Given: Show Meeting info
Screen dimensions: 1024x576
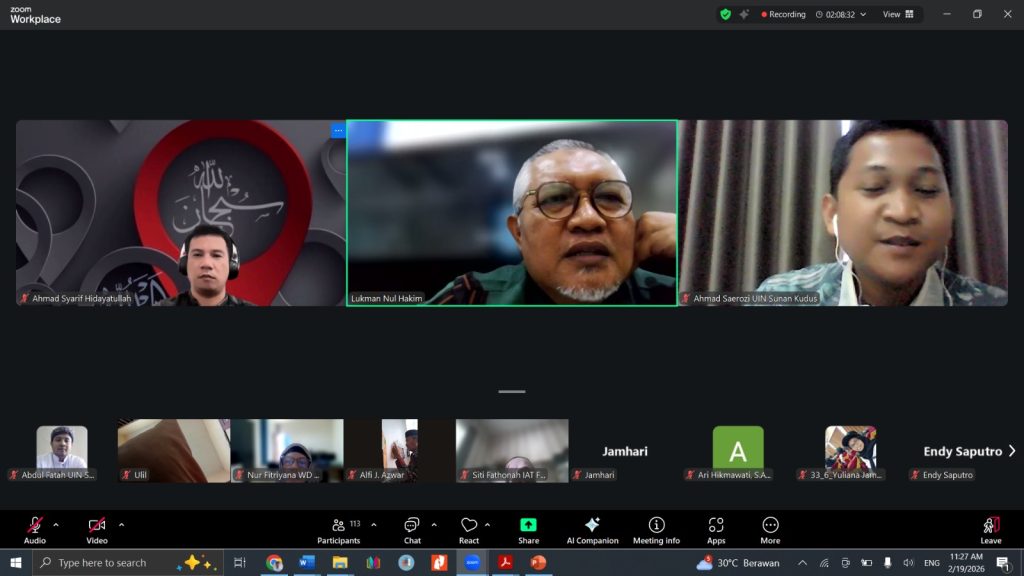Looking at the screenshot, I should 656,530.
